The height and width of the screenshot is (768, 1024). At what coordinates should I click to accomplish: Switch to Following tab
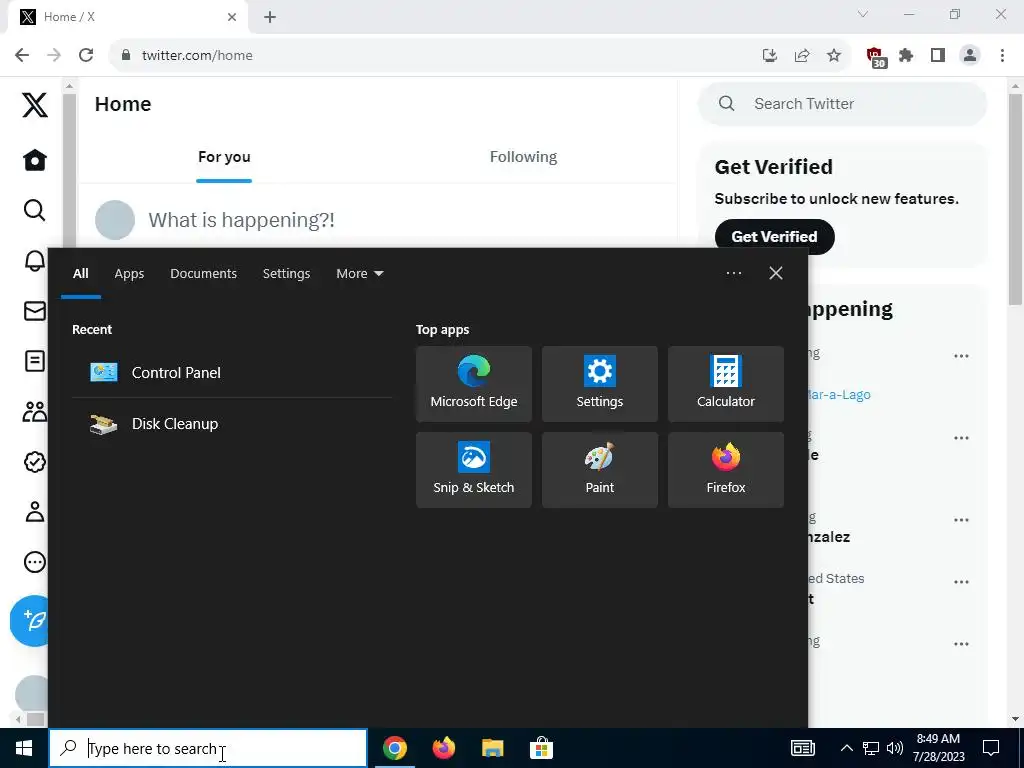pyautogui.click(x=523, y=157)
